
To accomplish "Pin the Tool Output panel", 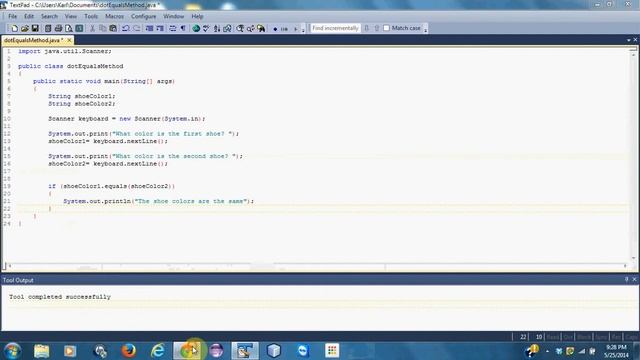I will click(627, 279).
